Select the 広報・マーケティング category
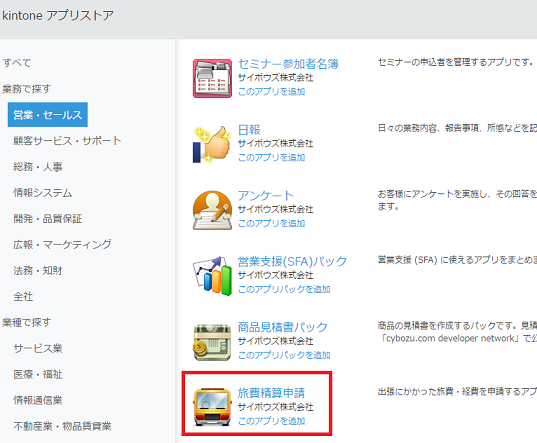This screenshot has width=537, height=443. click(62, 244)
